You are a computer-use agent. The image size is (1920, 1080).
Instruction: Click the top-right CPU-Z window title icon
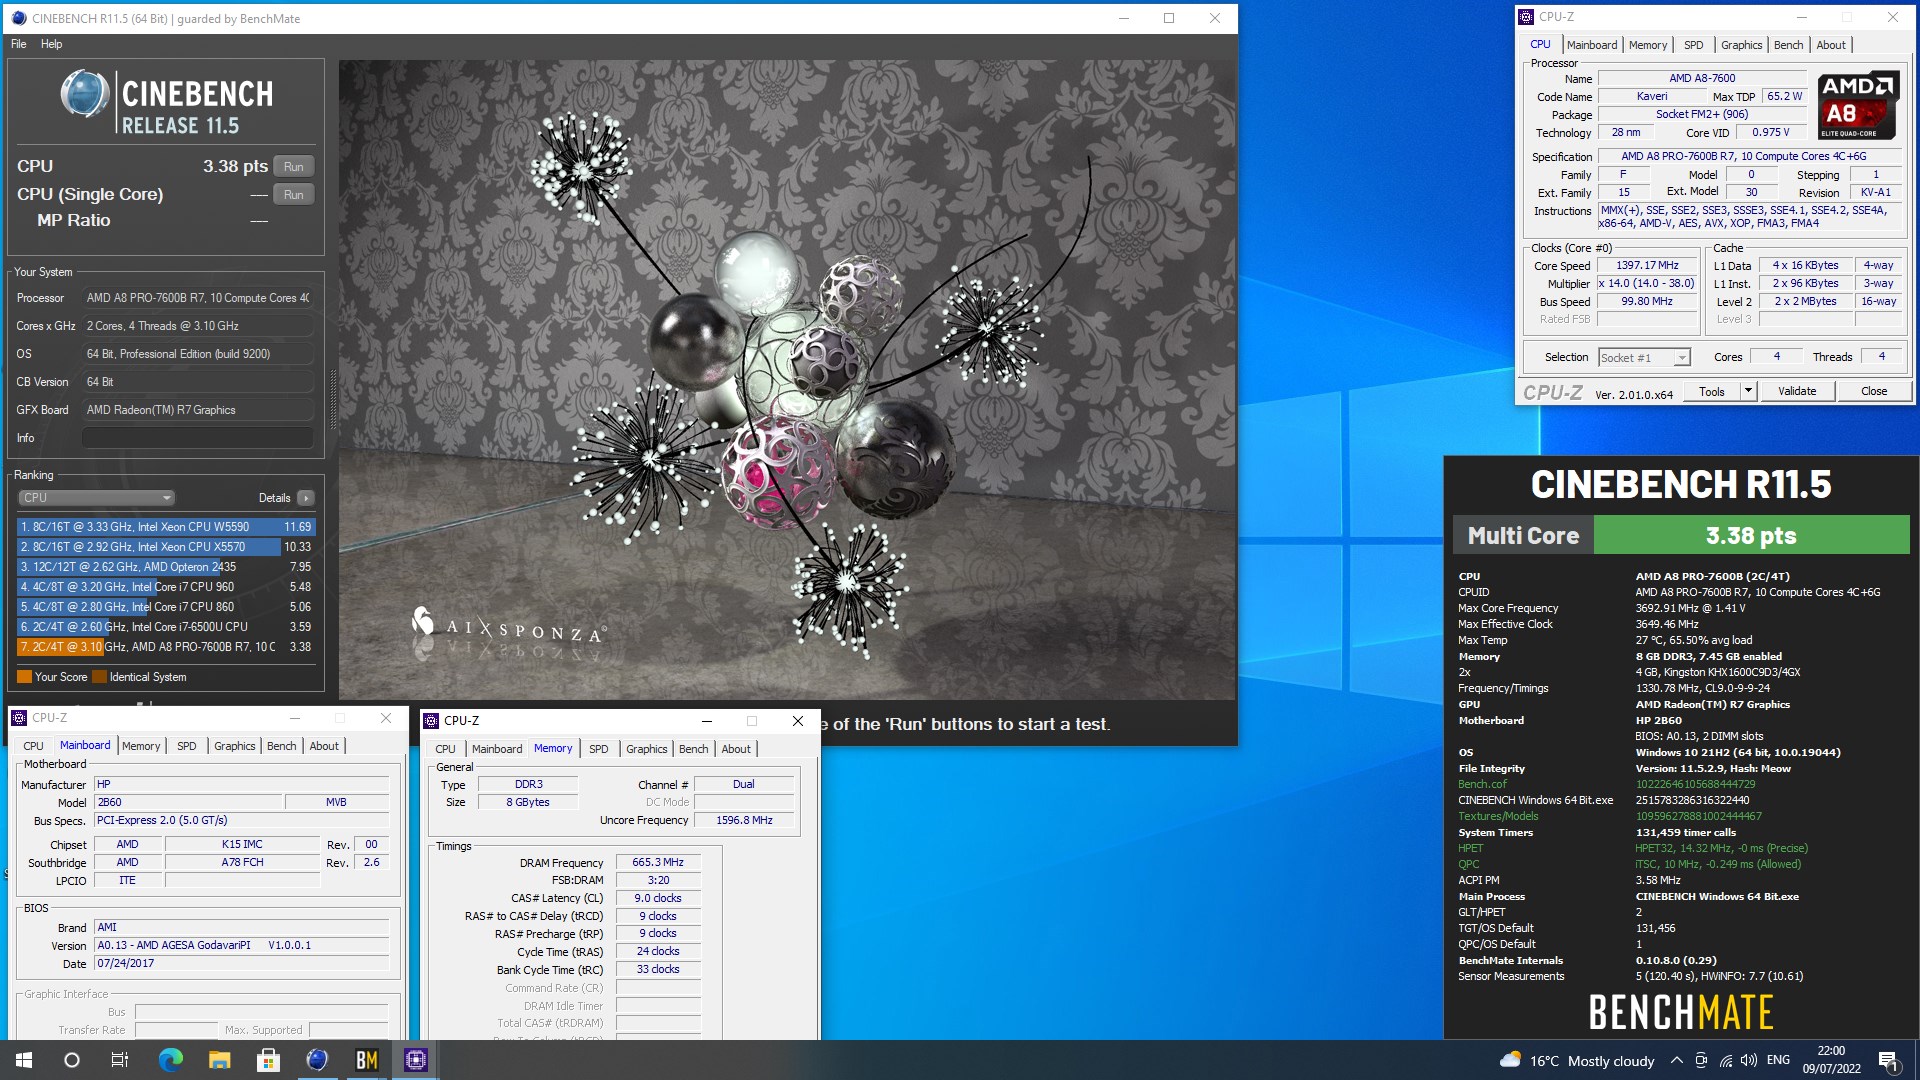(1526, 17)
